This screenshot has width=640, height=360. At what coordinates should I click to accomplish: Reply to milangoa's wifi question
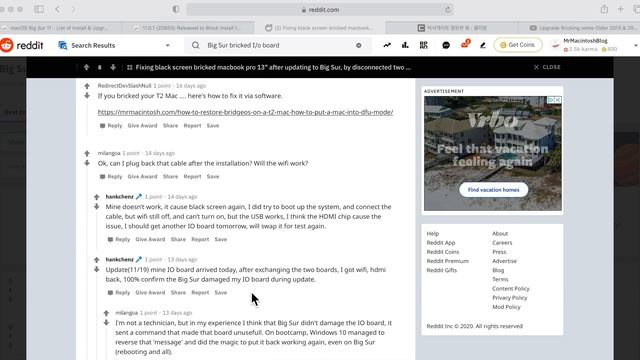pos(111,177)
